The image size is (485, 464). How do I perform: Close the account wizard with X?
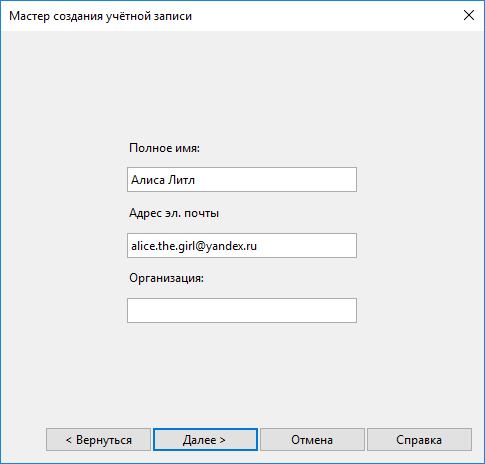[469, 15]
